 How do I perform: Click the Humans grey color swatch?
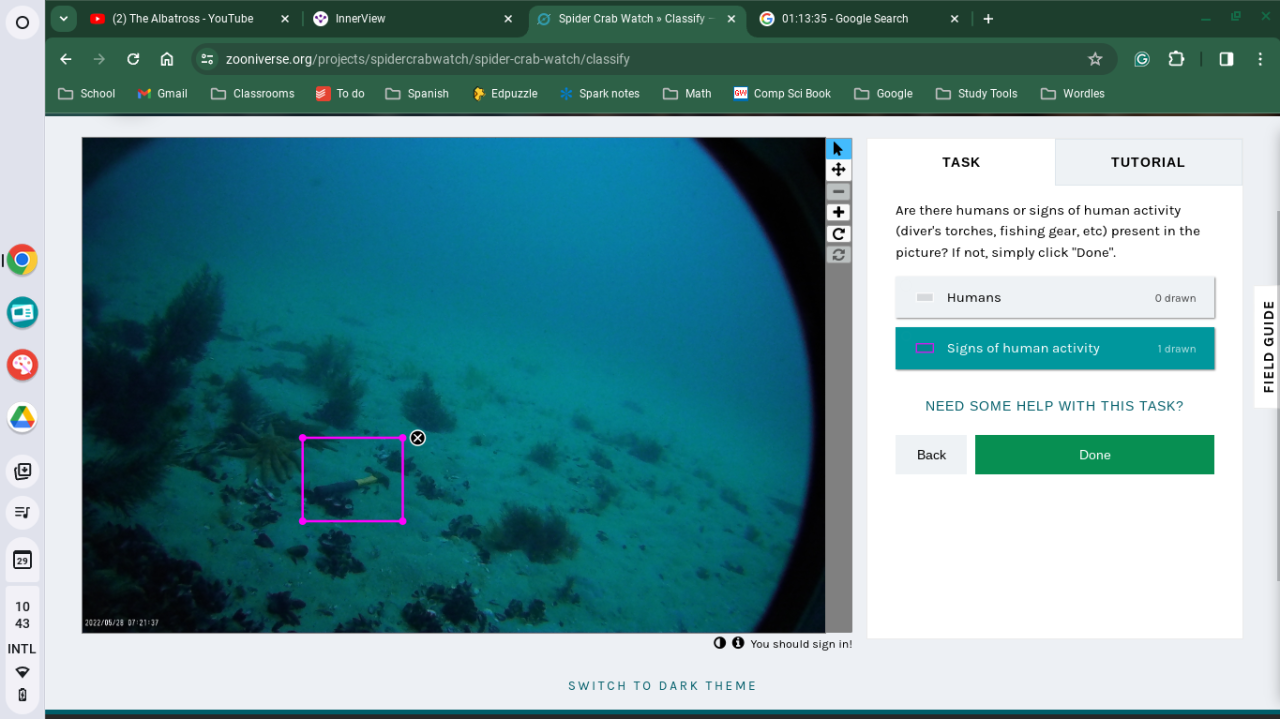pos(925,298)
